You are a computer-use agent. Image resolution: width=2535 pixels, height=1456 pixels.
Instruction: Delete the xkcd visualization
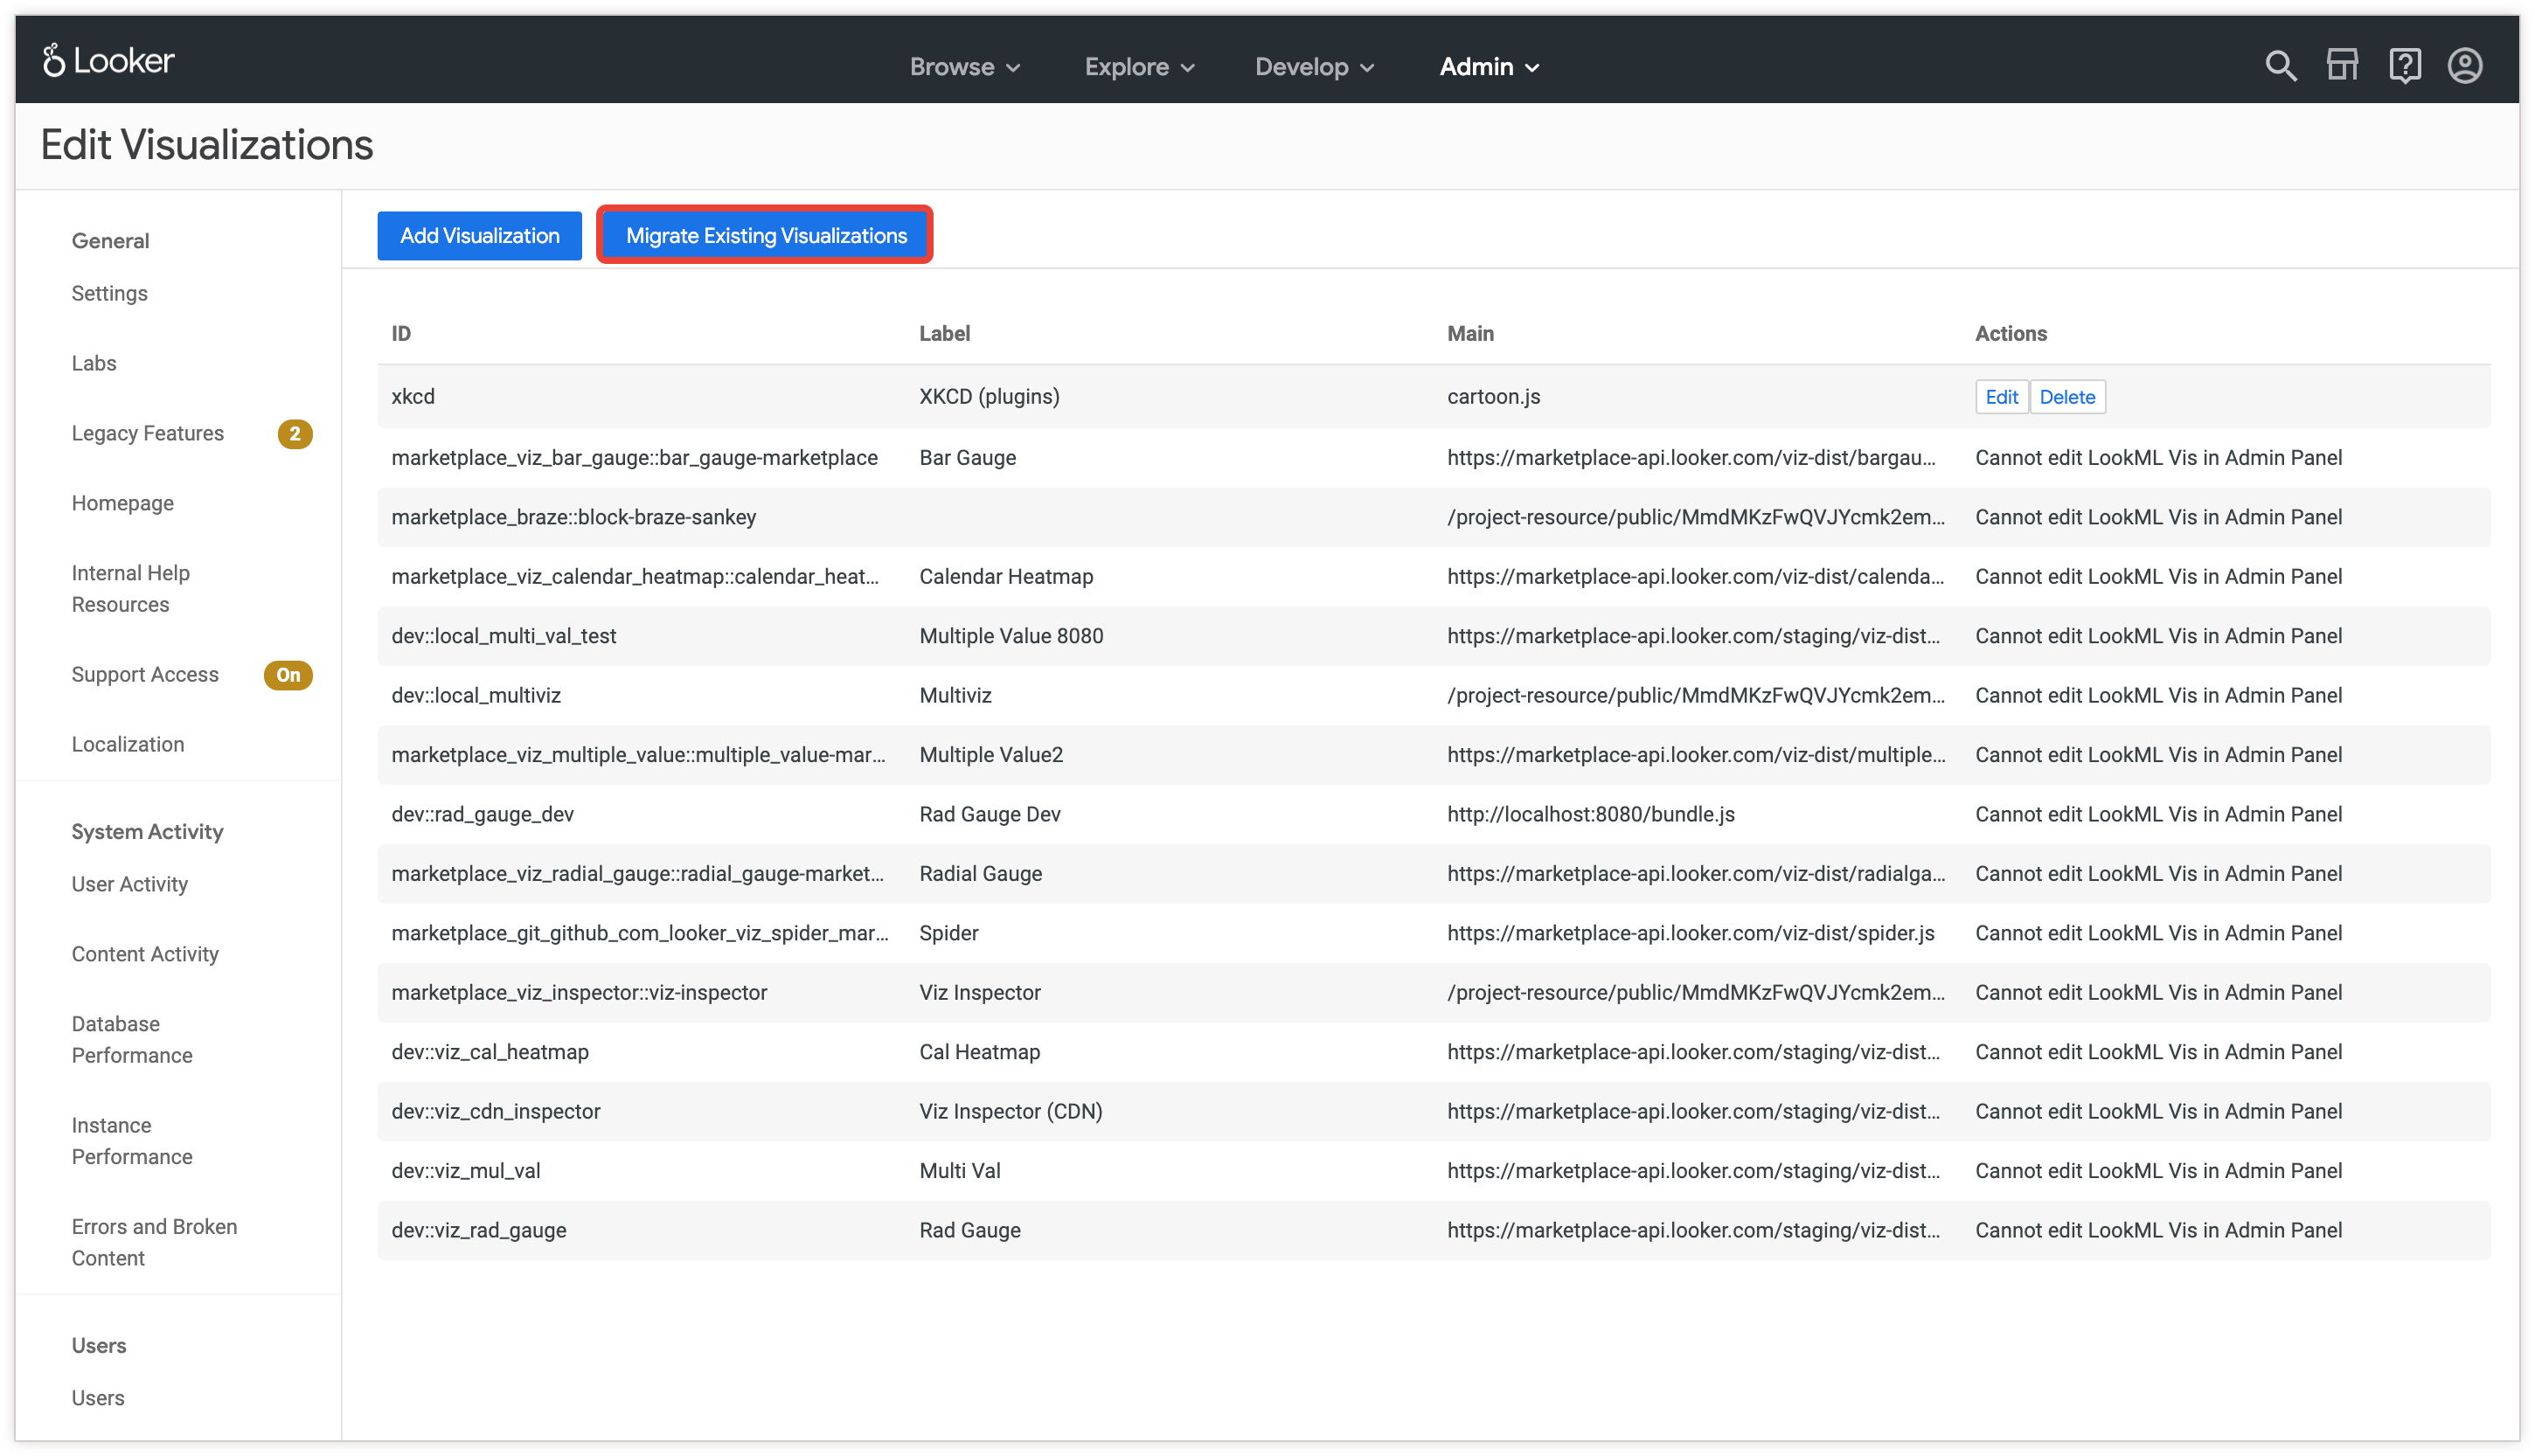coord(2067,397)
